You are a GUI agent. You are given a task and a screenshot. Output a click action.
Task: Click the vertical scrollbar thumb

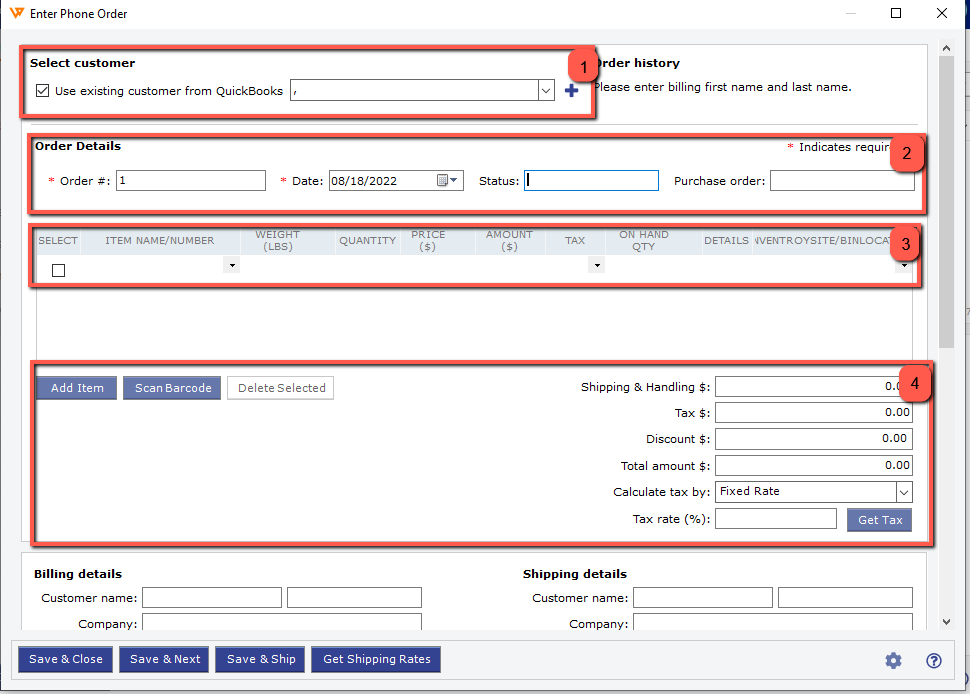946,200
